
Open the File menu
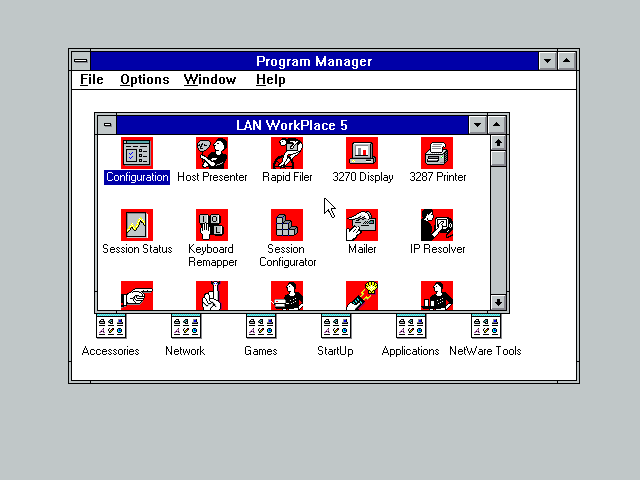92,80
